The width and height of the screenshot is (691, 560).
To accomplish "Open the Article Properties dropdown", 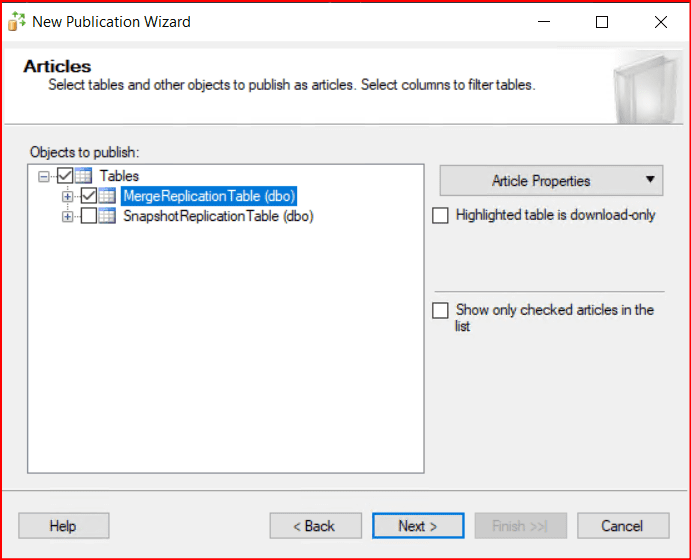I will click(551, 181).
